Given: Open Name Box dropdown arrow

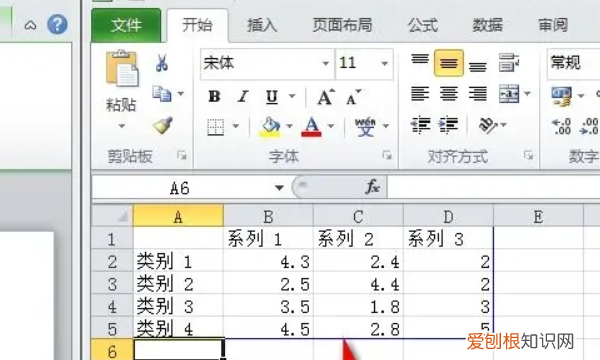Looking at the screenshot, I should point(279,187).
